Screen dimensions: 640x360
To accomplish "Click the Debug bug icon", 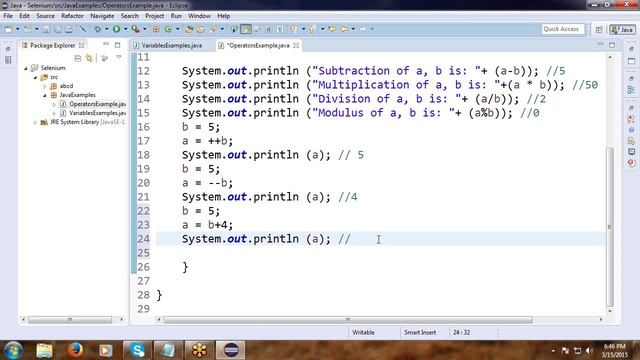I will pos(98,29).
